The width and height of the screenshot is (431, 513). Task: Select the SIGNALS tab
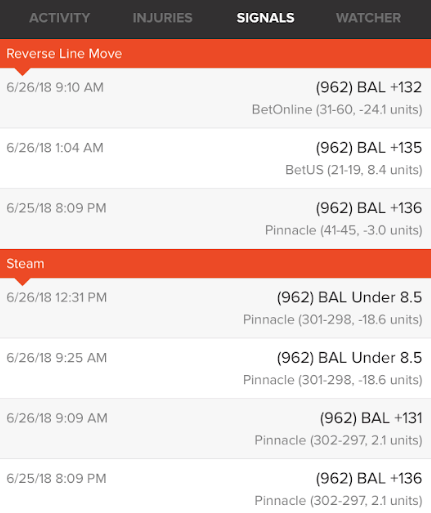265,18
